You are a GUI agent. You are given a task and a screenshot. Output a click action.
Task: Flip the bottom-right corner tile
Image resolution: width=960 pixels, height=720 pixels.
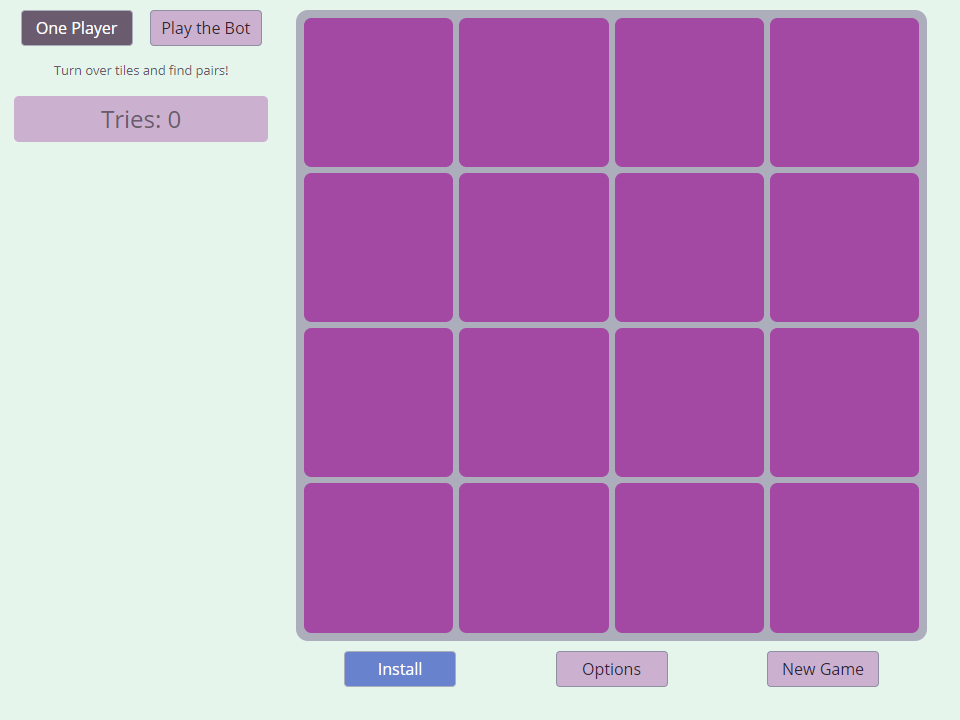pyautogui.click(x=844, y=558)
